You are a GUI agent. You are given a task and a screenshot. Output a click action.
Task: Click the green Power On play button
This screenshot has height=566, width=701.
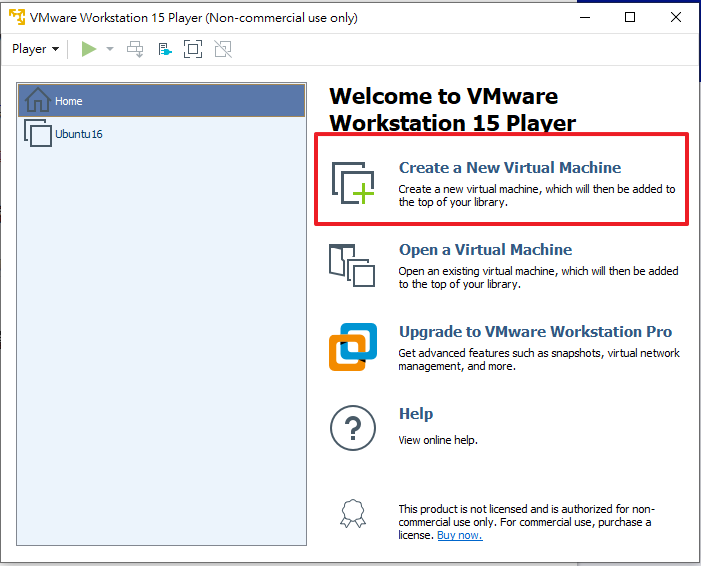tap(89, 49)
